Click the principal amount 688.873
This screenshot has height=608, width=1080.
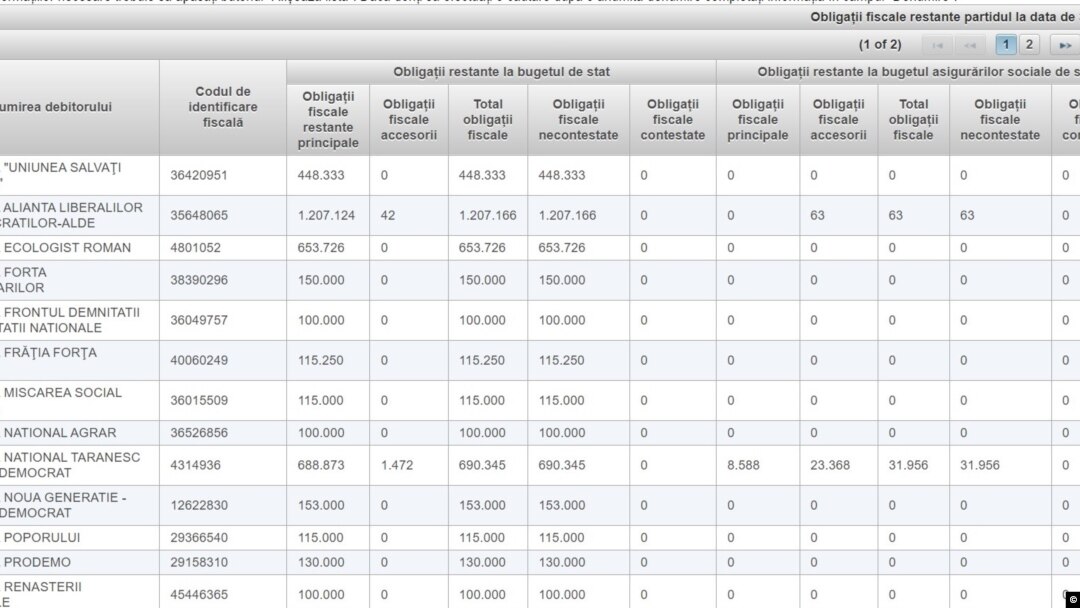[x=321, y=465]
